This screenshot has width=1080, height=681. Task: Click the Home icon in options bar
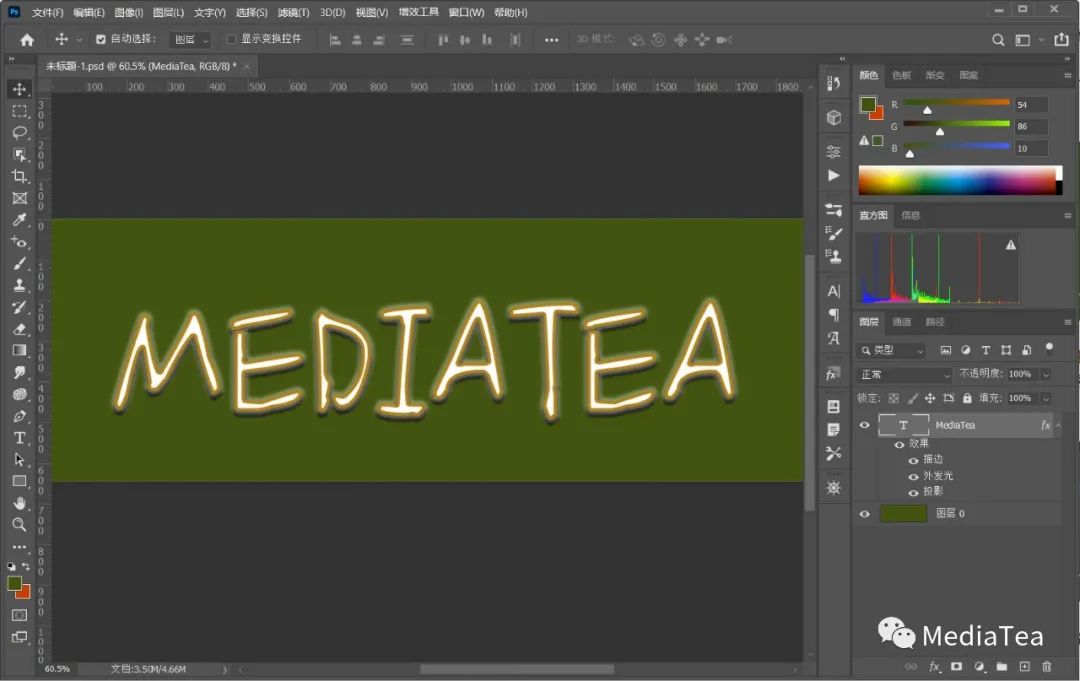pos(27,40)
